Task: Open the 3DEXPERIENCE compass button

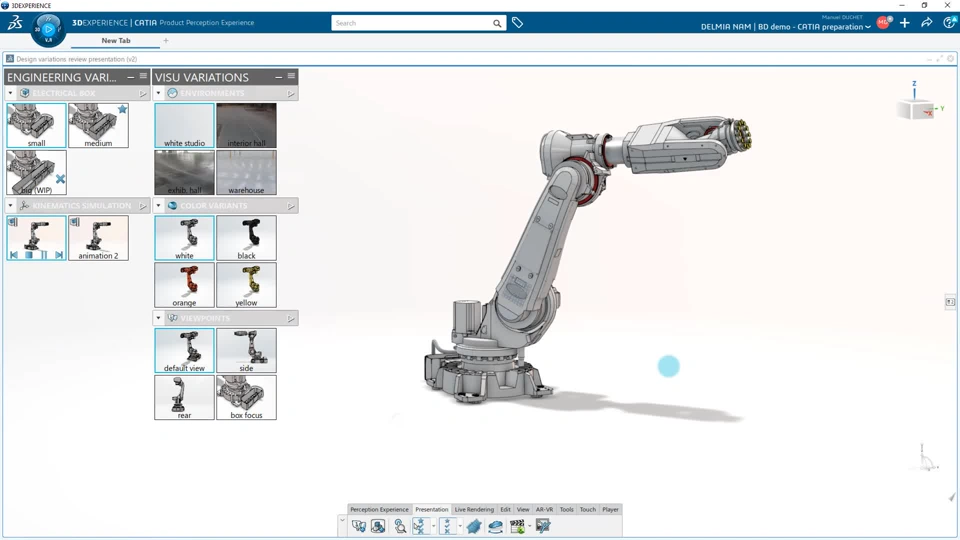Action: pos(48,29)
